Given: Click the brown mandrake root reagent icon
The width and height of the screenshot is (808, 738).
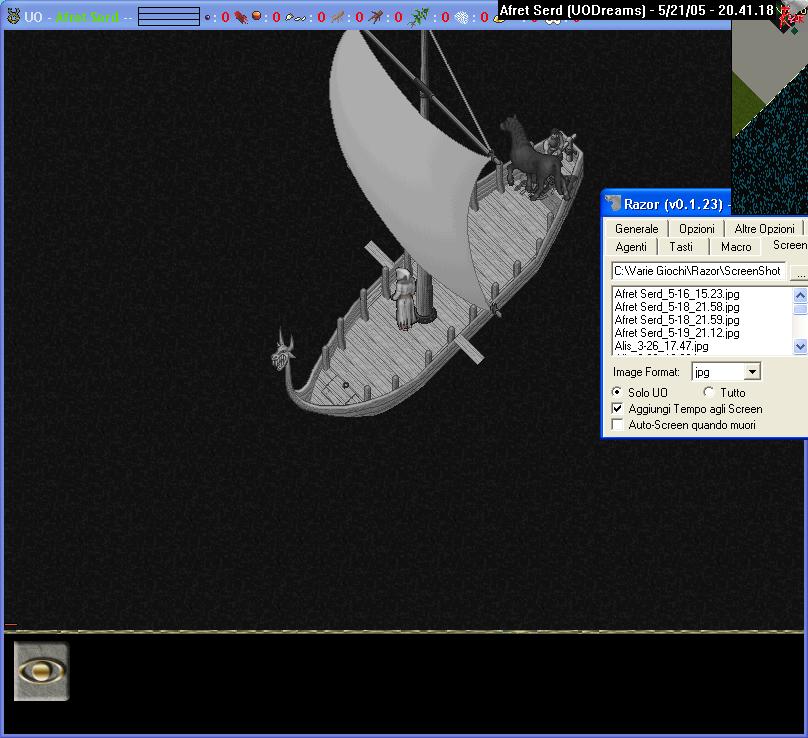Looking at the screenshot, I should [376, 17].
